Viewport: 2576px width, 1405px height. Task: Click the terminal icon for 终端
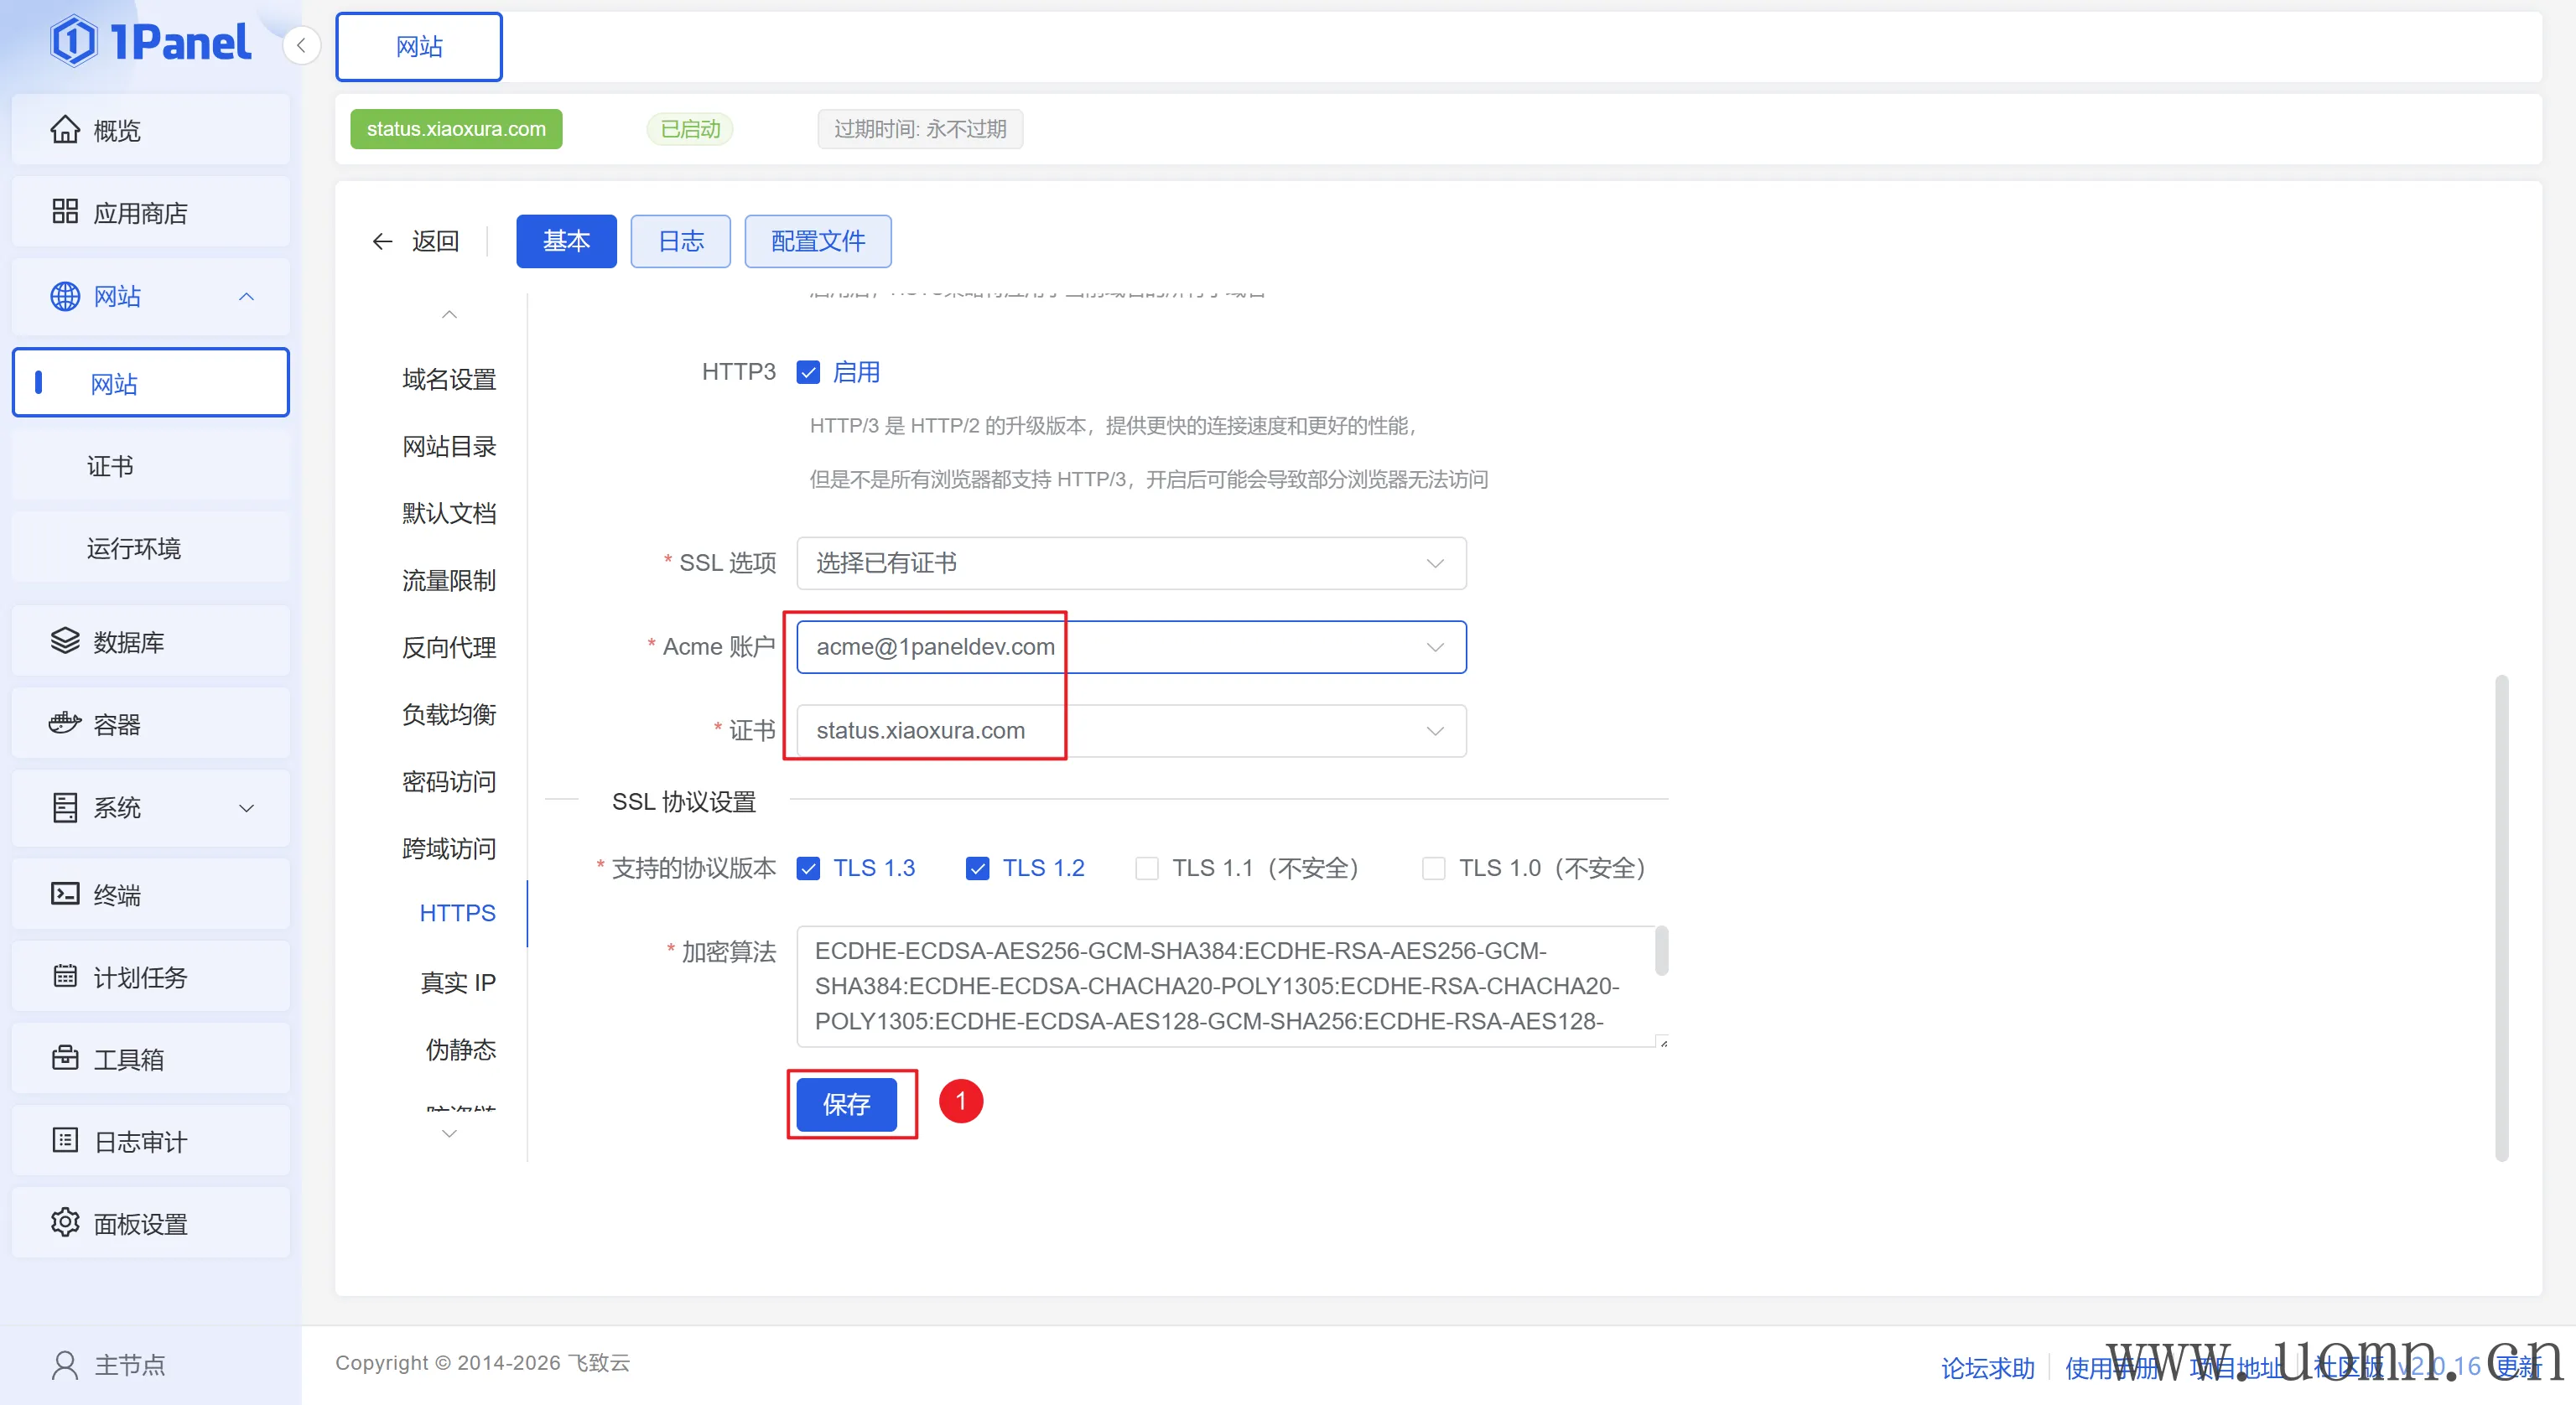coord(65,894)
